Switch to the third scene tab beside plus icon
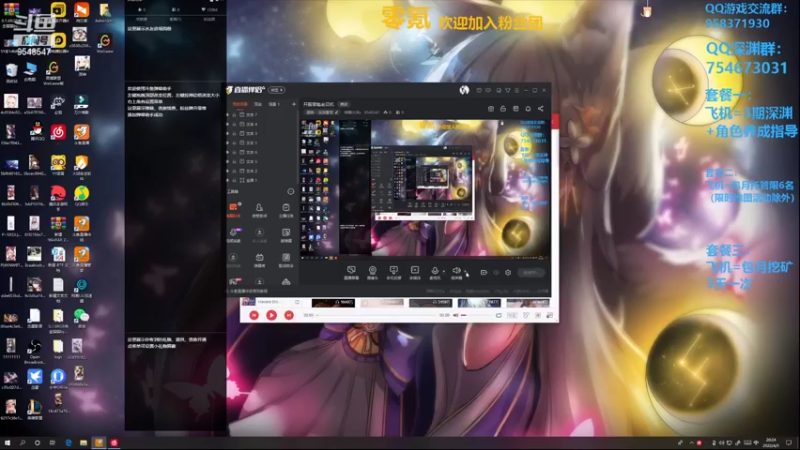 [x=274, y=104]
